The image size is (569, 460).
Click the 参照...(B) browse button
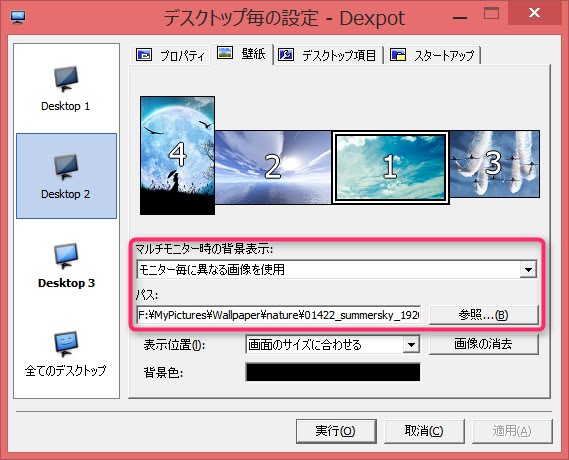[x=483, y=315]
